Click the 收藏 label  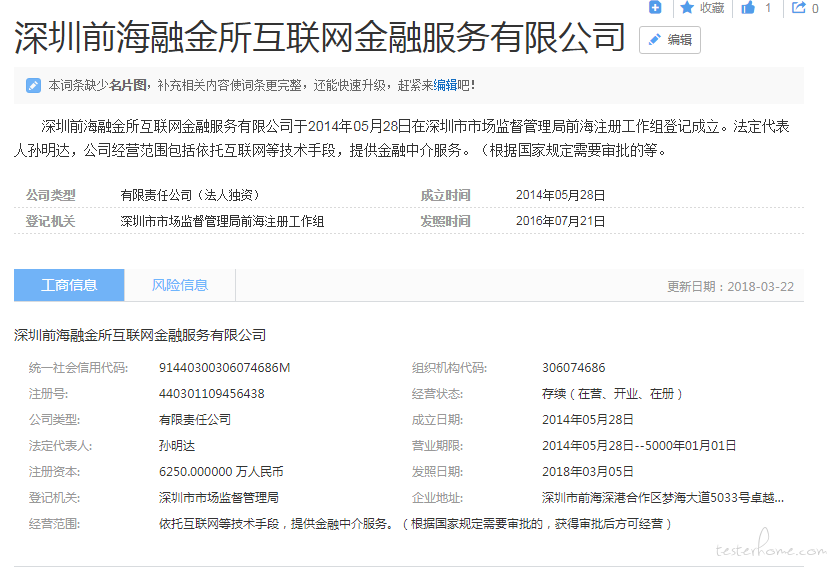[x=712, y=8]
